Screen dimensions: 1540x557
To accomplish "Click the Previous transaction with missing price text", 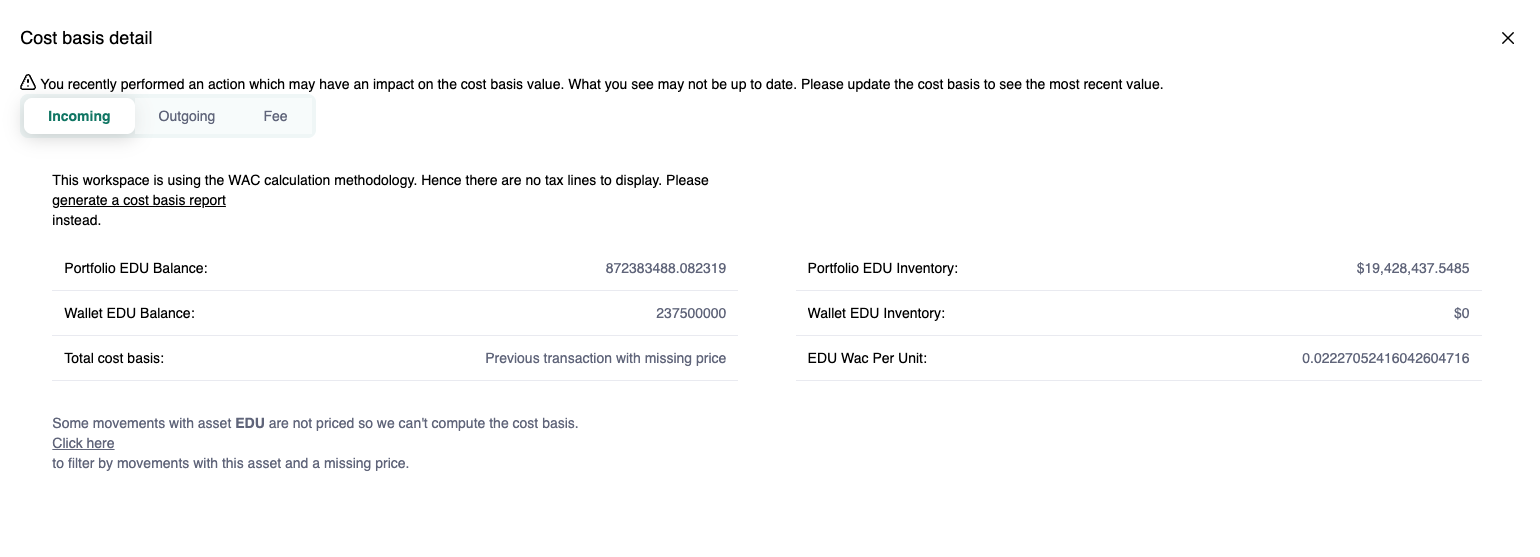I will tap(605, 358).
